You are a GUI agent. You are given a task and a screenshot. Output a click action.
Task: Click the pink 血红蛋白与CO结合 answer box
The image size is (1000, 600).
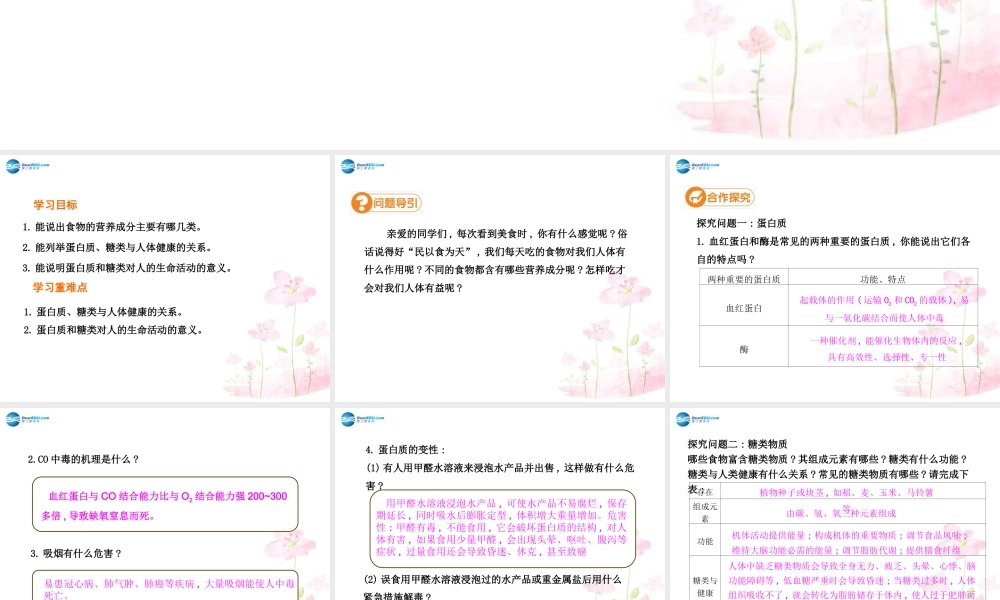coord(165,504)
